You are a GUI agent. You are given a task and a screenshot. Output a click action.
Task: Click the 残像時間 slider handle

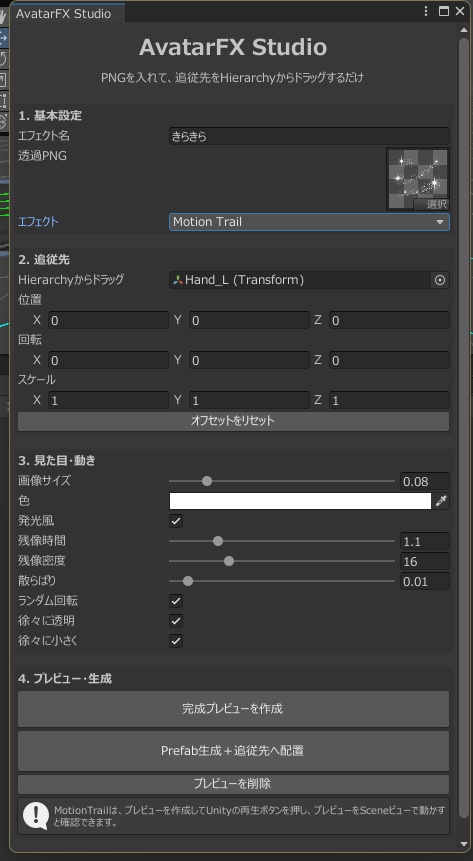(218, 541)
